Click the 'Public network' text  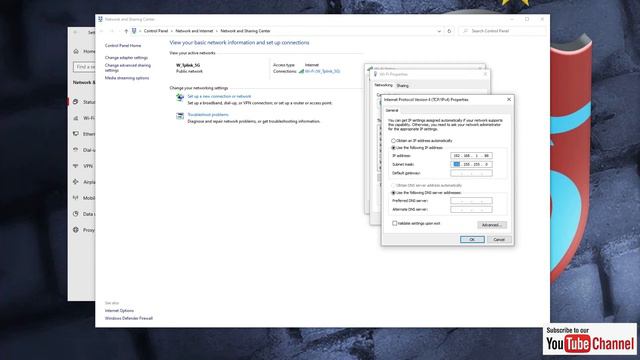tap(189, 71)
